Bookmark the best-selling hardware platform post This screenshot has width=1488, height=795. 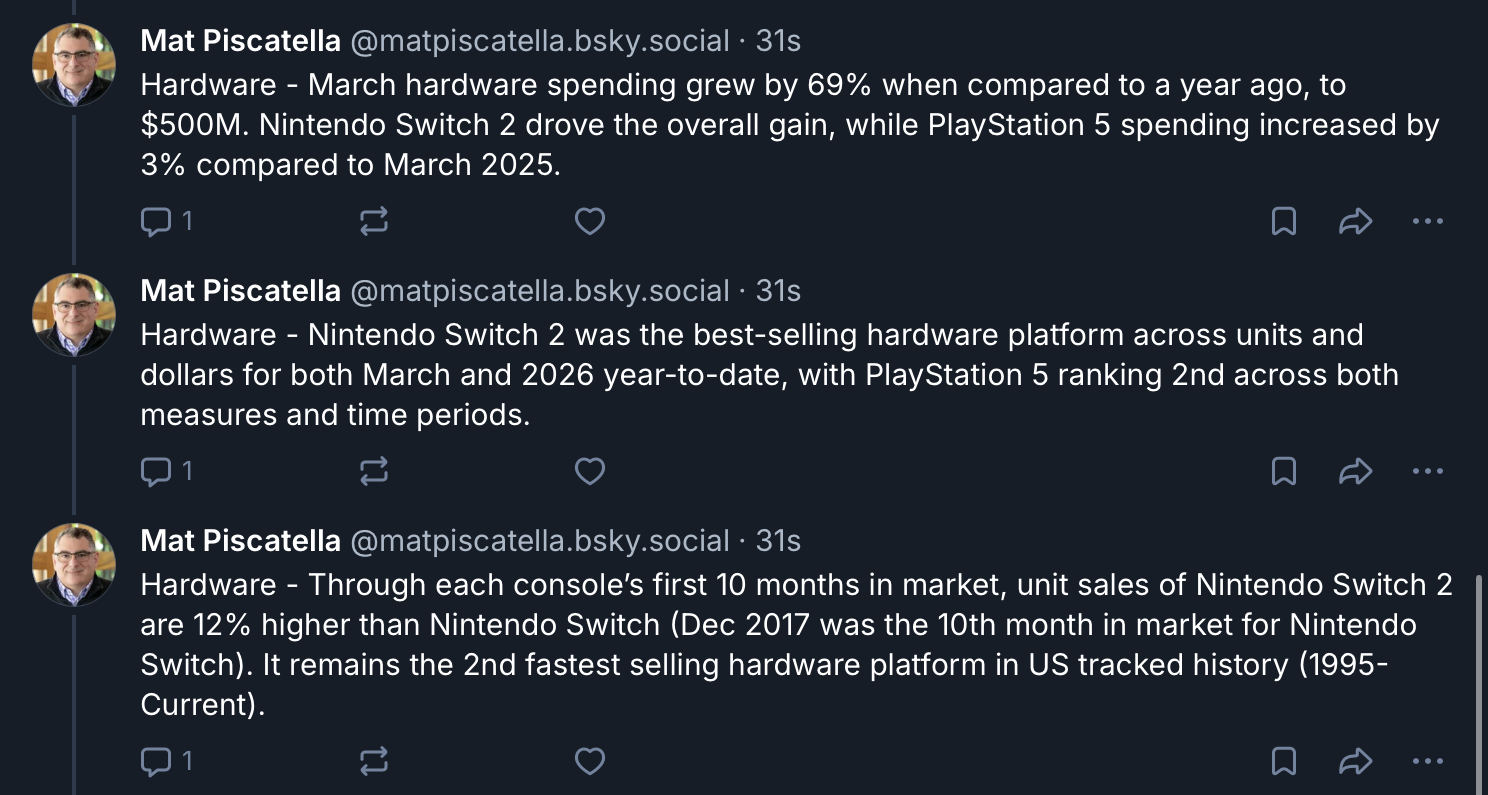click(1283, 471)
